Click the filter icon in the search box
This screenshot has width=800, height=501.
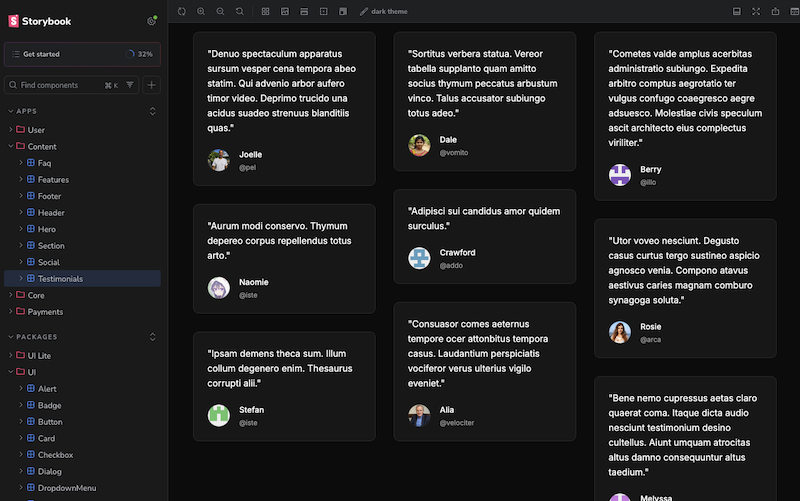130,85
